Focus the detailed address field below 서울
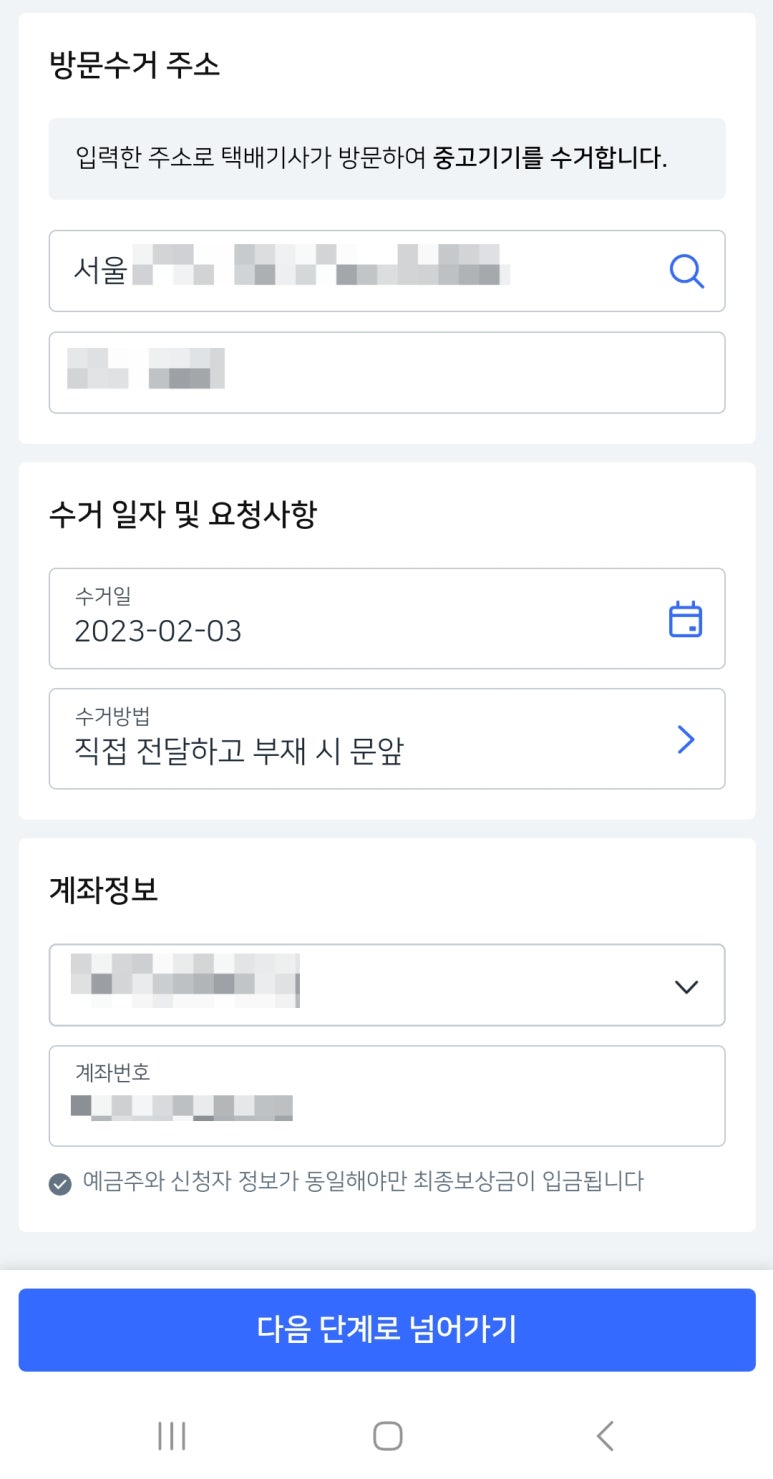773x1479 pixels. click(386, 372)
